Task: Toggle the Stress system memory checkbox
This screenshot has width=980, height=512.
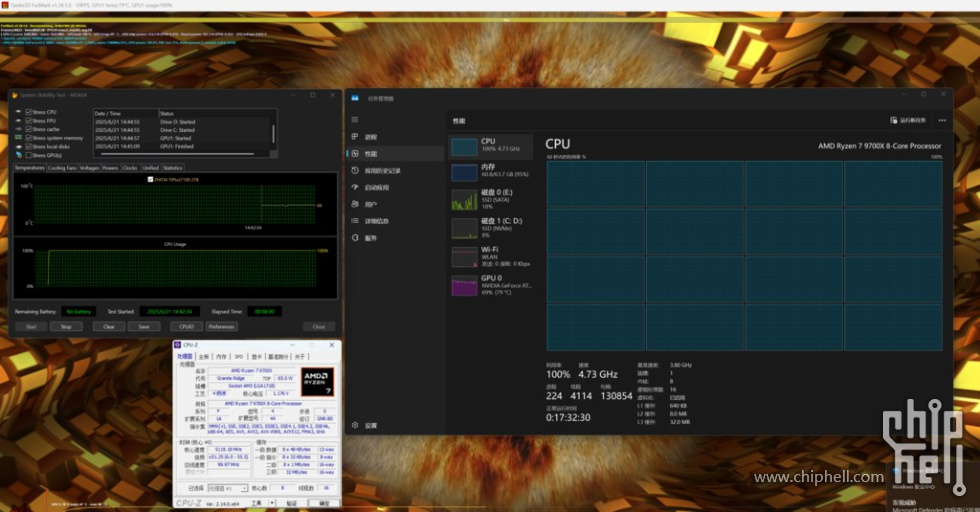Action: [29, 138]
